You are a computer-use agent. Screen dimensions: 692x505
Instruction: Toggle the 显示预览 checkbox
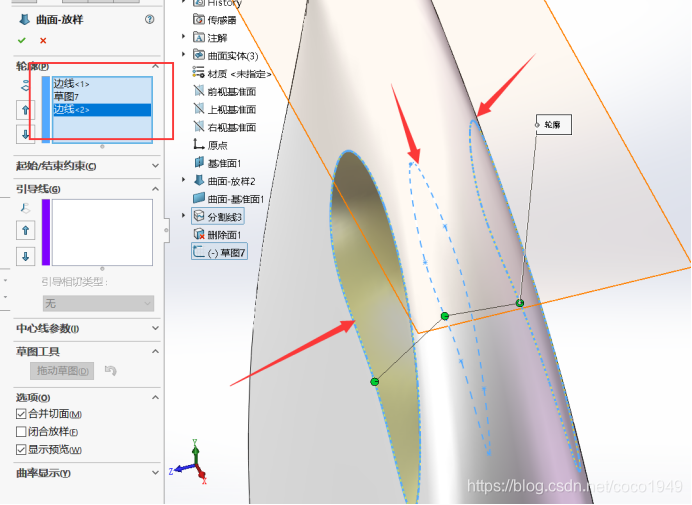[21, 450]
